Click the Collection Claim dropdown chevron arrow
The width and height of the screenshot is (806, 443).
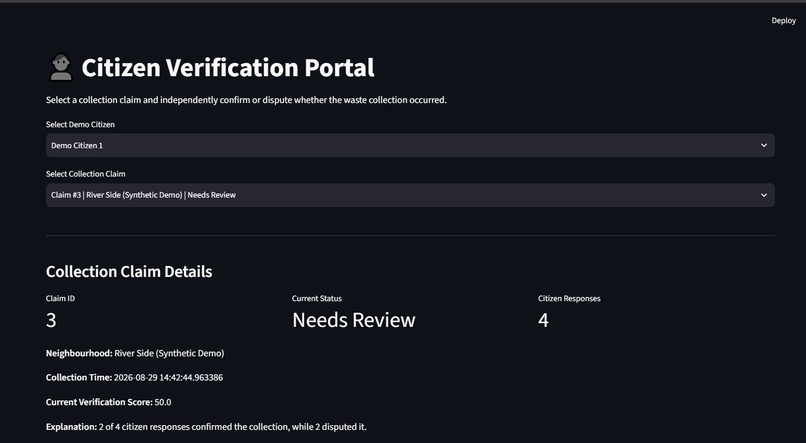coord(764,195)
